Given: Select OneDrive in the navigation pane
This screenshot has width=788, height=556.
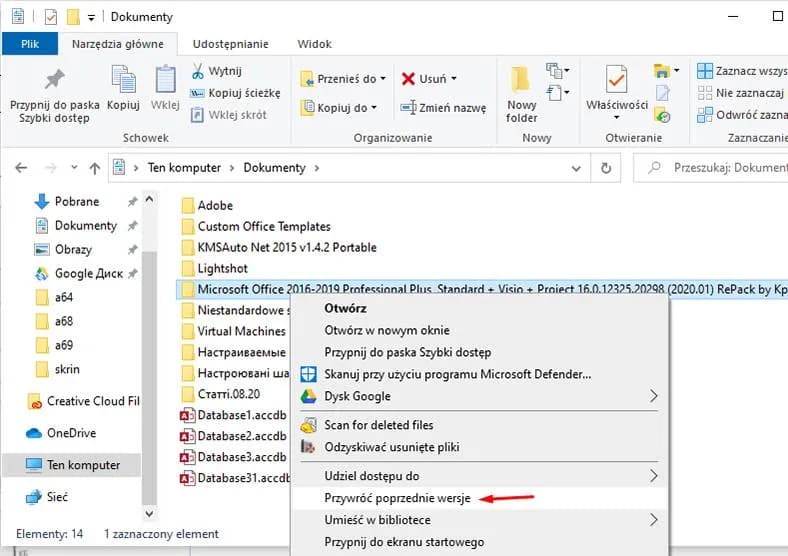Looking at the screenshot, I should click(71, 433).
